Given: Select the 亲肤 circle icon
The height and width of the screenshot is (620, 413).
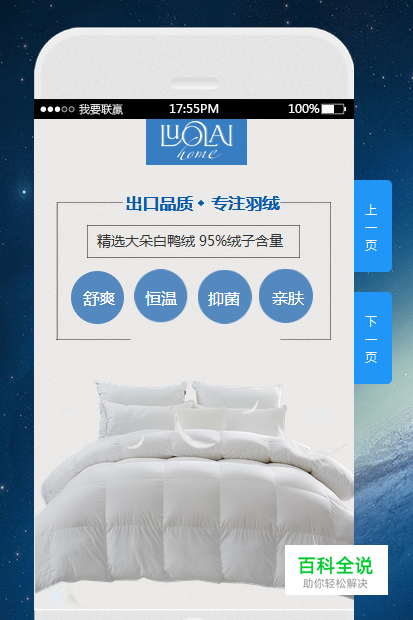Looking at the screenshot, I should coord(286,296).
